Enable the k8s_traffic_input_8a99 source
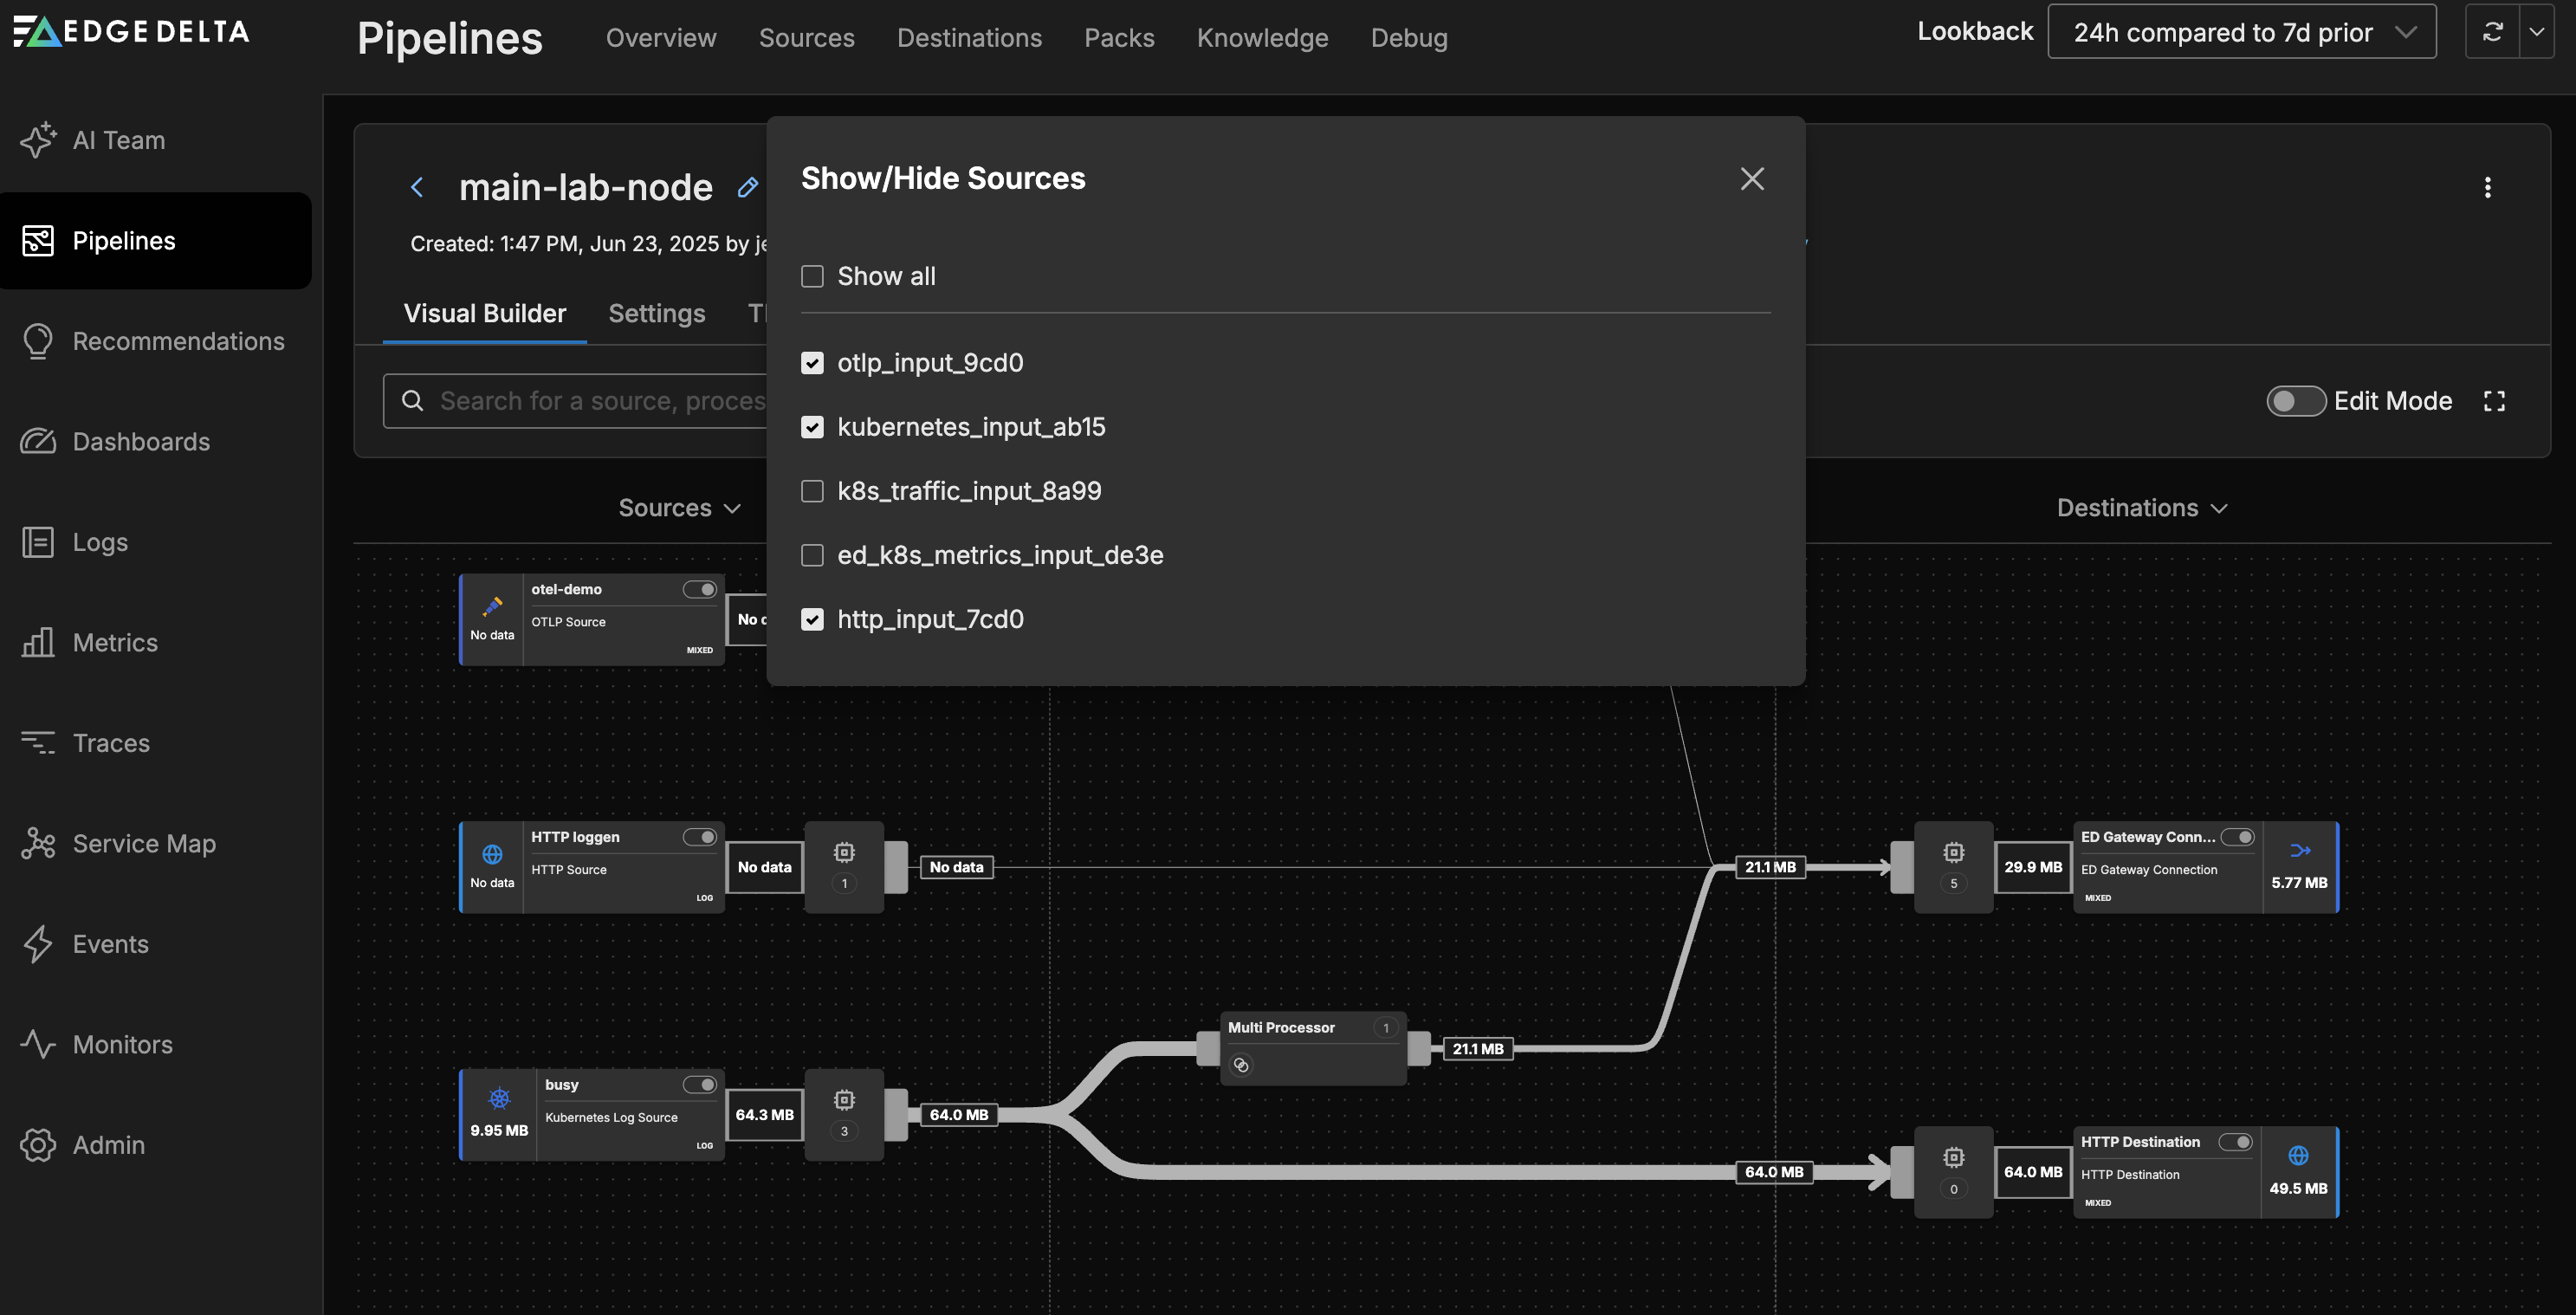2576x1315 pixels. (x=812, y=491)
